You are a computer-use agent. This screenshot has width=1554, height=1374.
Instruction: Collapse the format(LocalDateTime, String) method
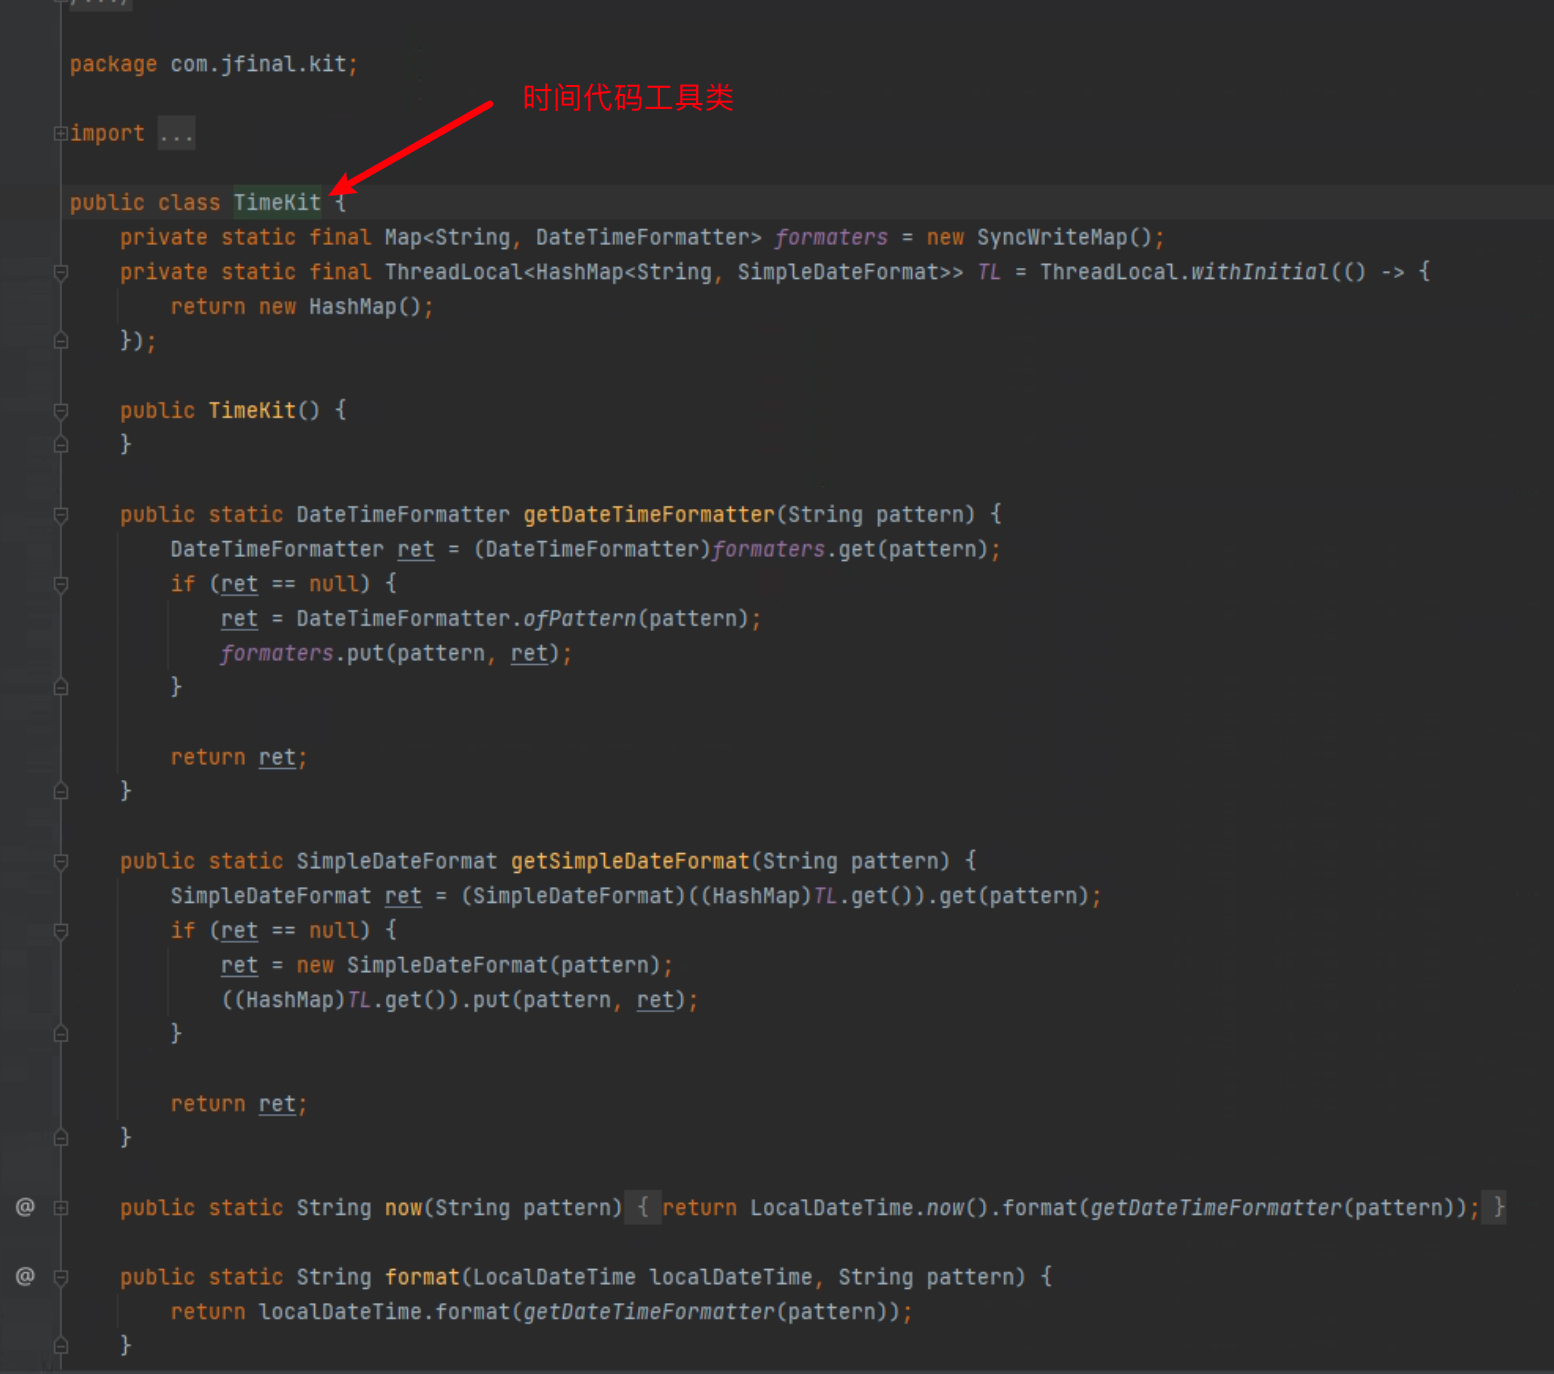pos(61,1277)
